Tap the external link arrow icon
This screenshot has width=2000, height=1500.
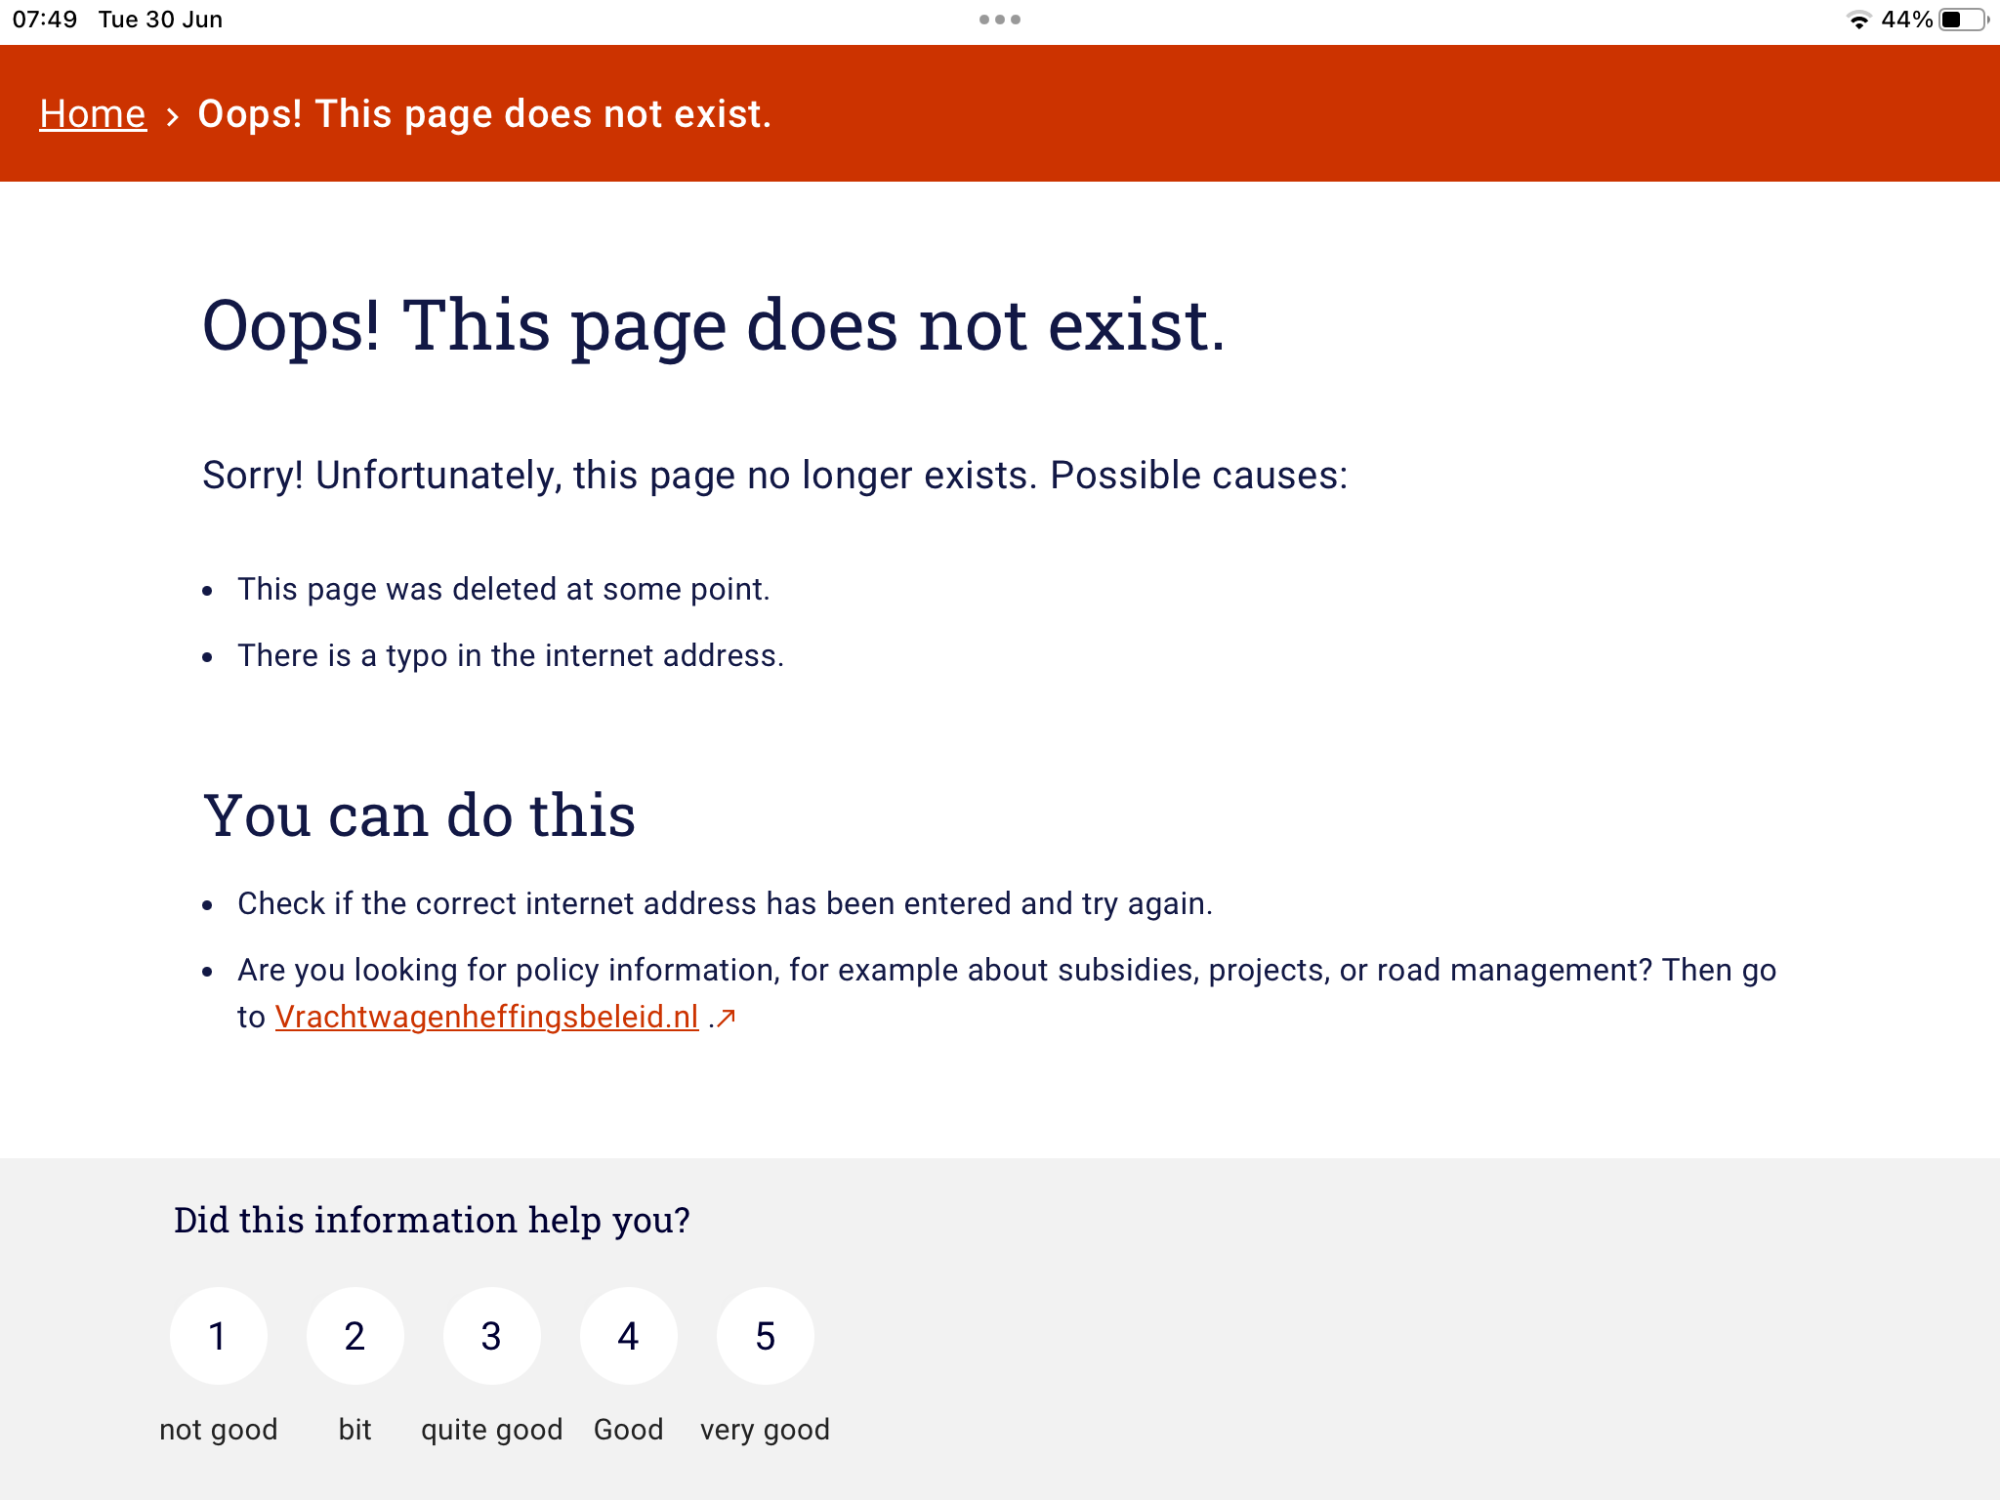tap(727, 1018)
